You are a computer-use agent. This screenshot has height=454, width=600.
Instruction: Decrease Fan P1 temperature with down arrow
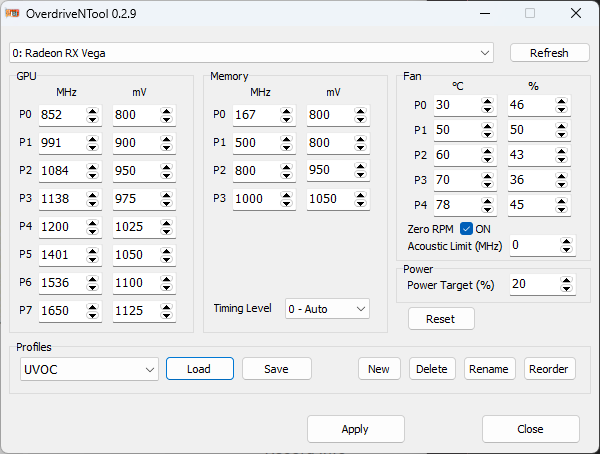(488, 134)
